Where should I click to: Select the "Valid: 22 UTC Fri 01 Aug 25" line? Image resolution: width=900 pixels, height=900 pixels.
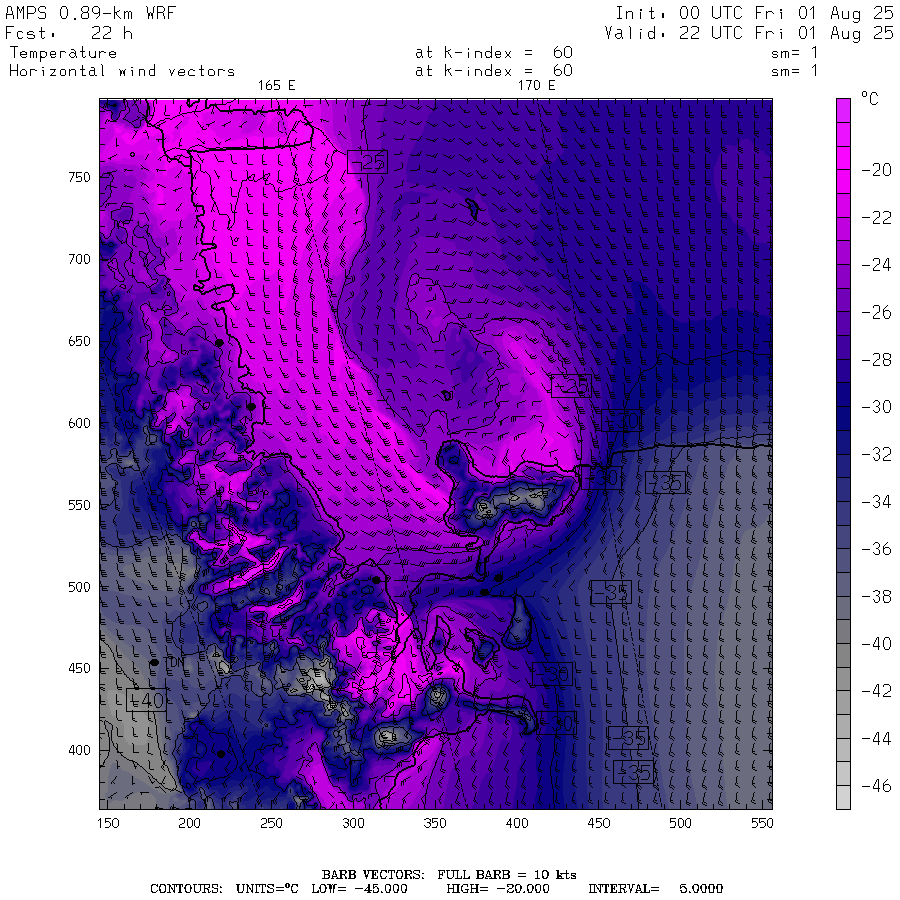coord(748,33)
